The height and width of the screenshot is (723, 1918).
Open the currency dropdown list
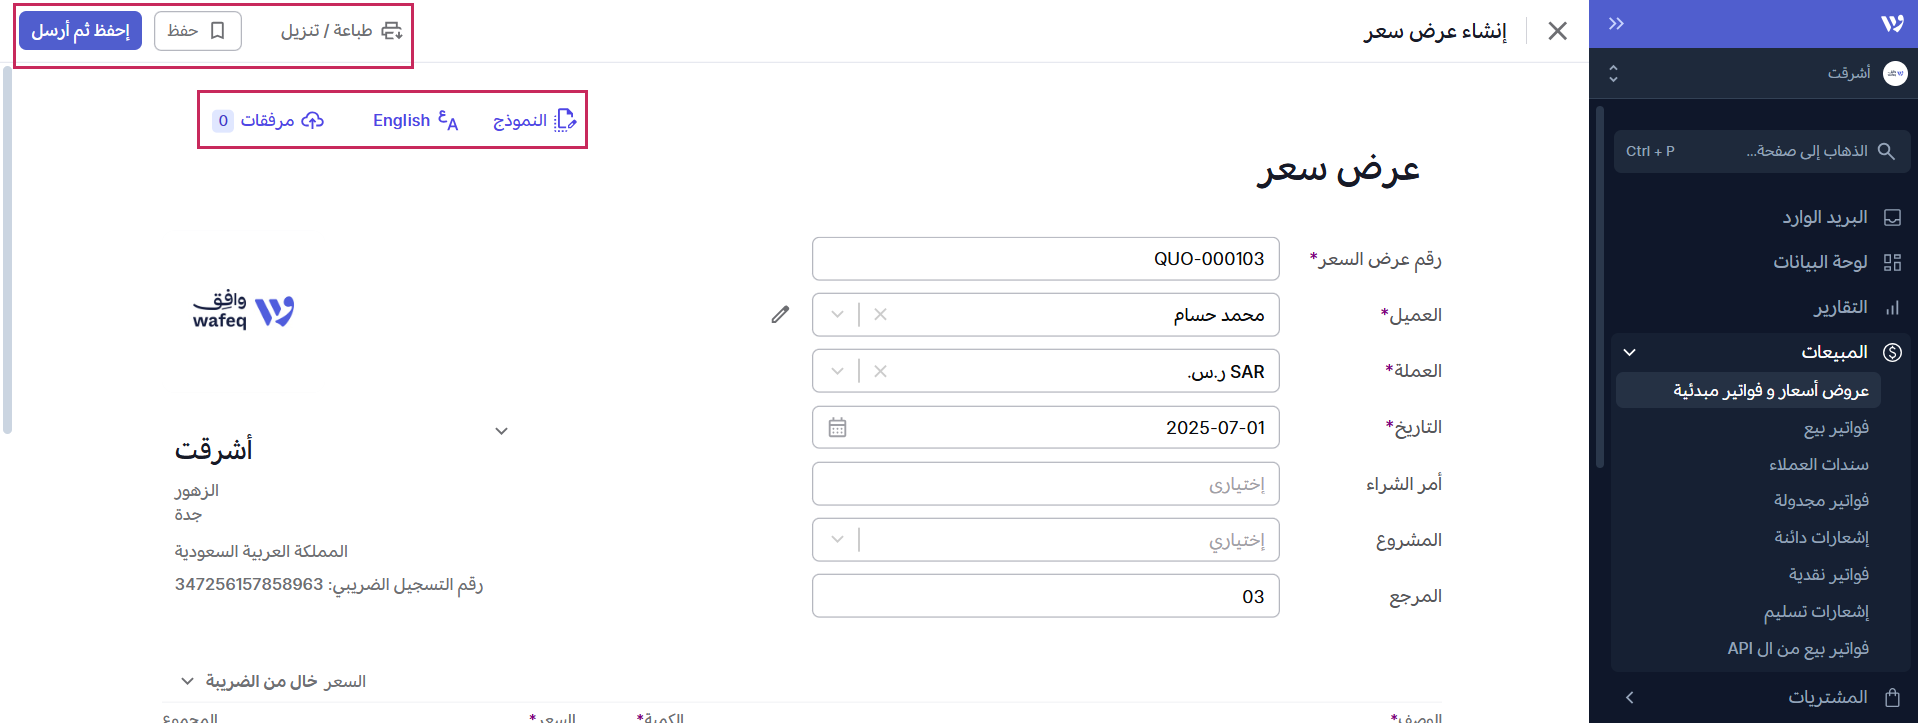pyautogui.click(x=837, y=371)
